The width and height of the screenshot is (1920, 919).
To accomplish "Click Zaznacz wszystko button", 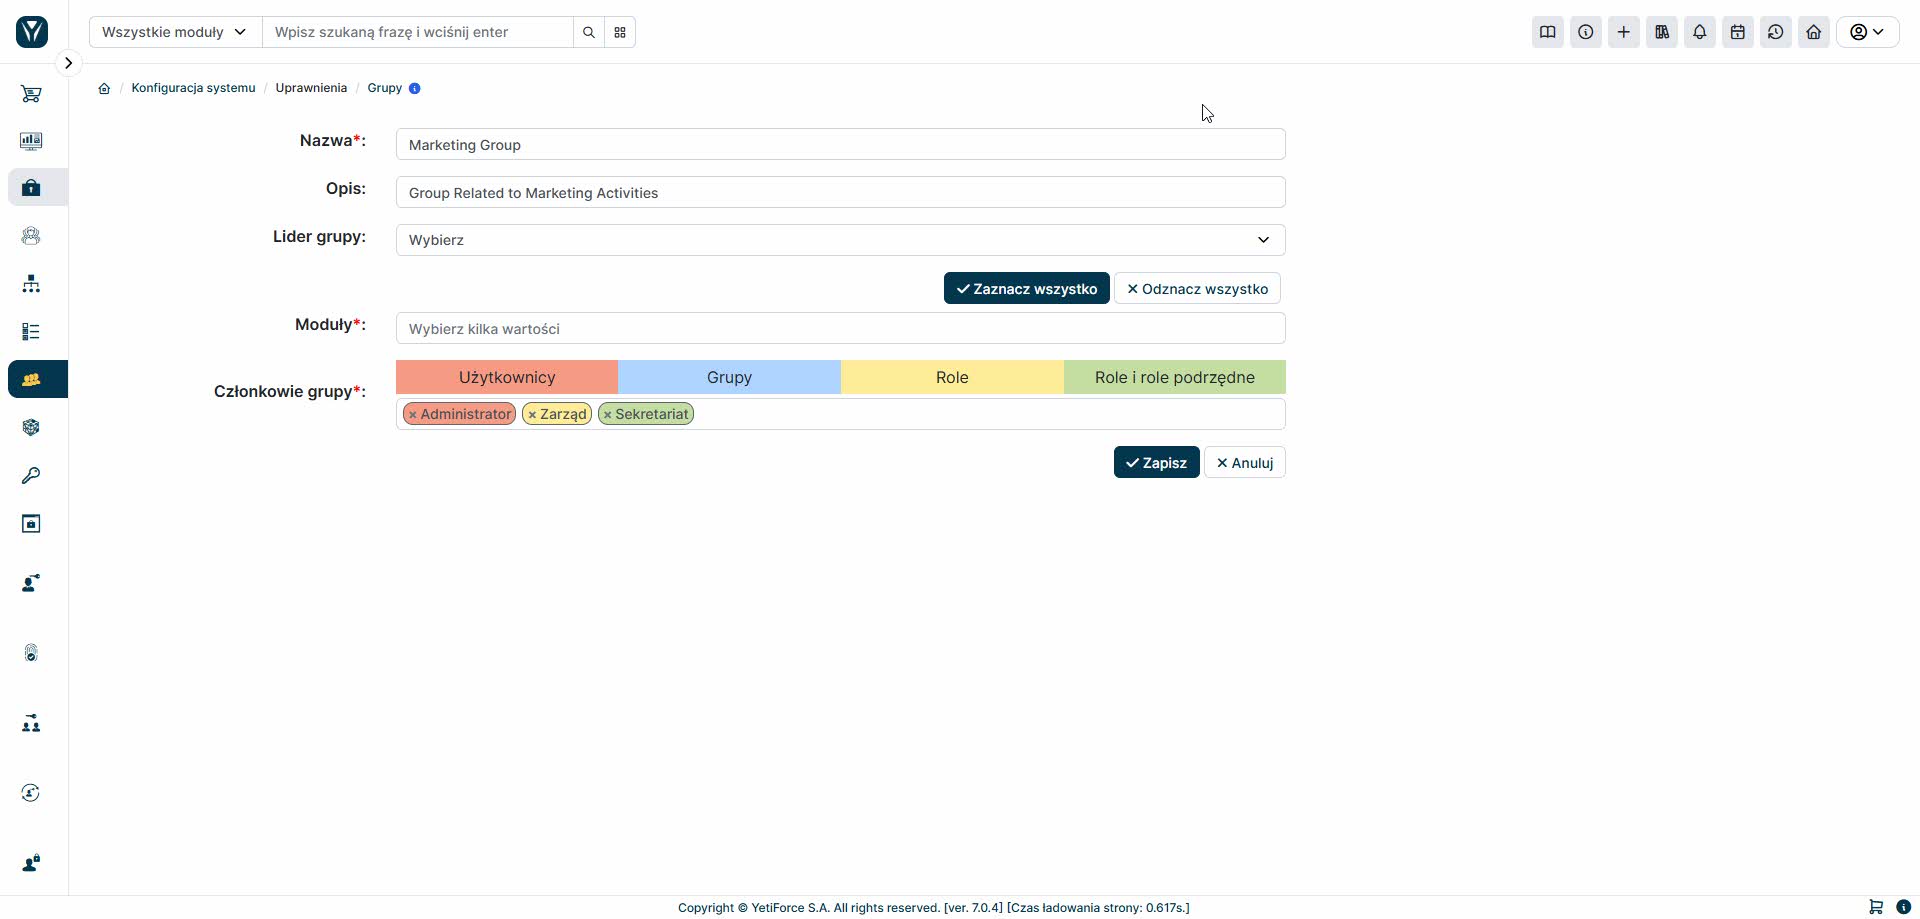I will tap(1027, 288).
